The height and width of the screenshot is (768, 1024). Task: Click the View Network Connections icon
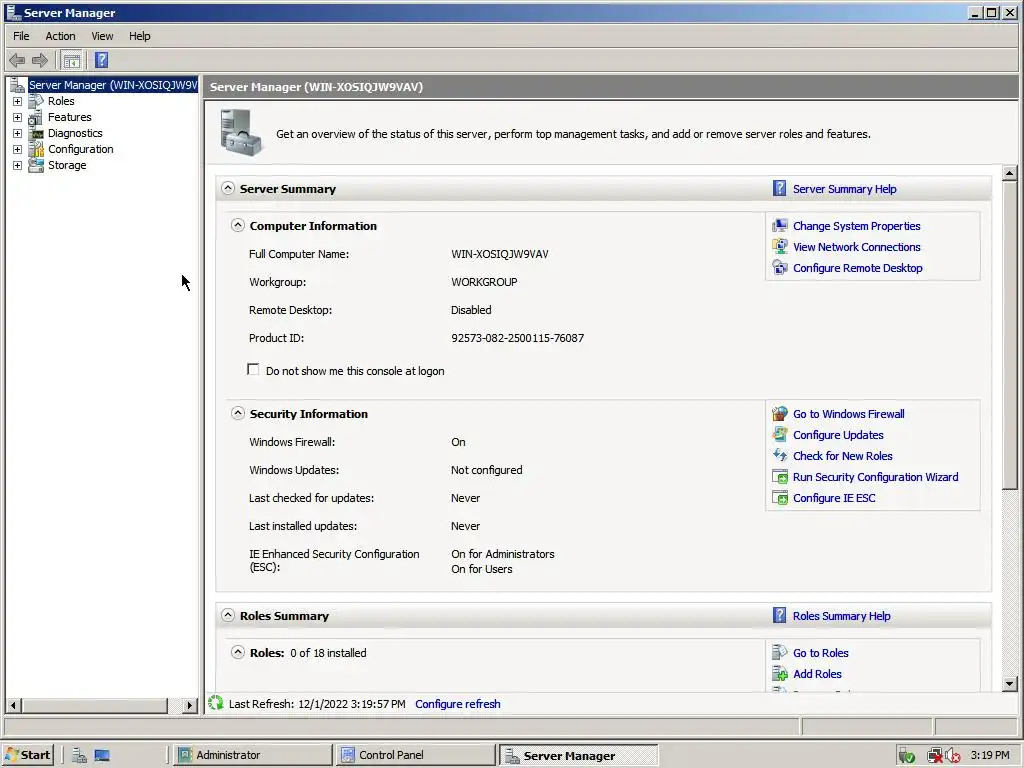click(x=780, y=247)
